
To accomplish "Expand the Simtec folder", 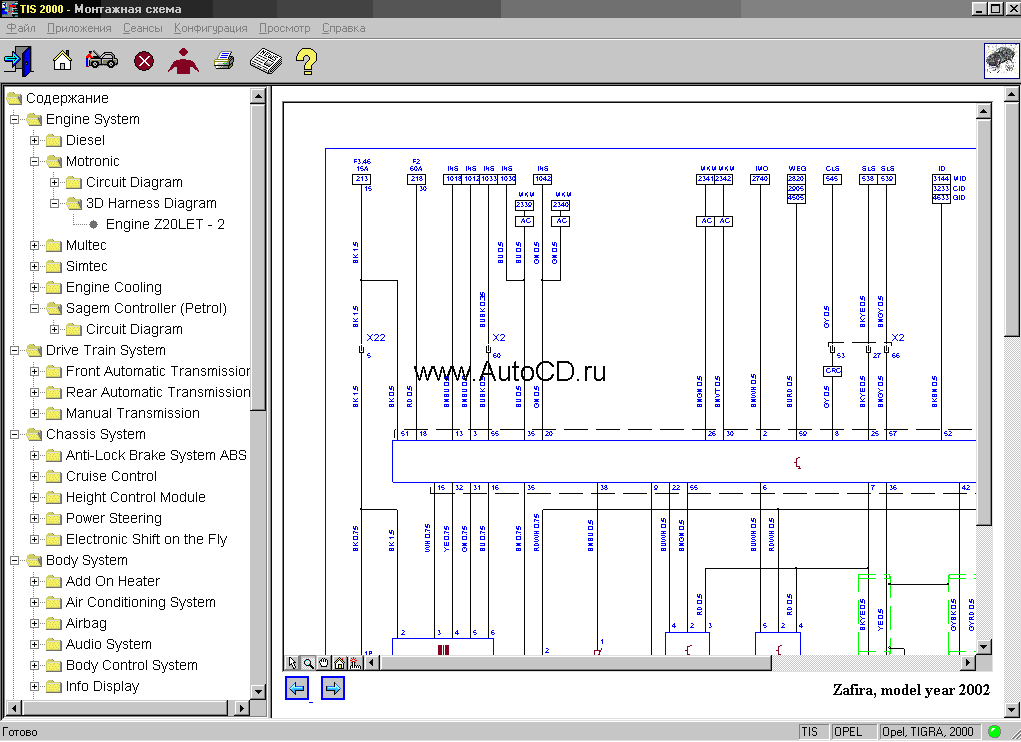I will [x=35, y=266].
